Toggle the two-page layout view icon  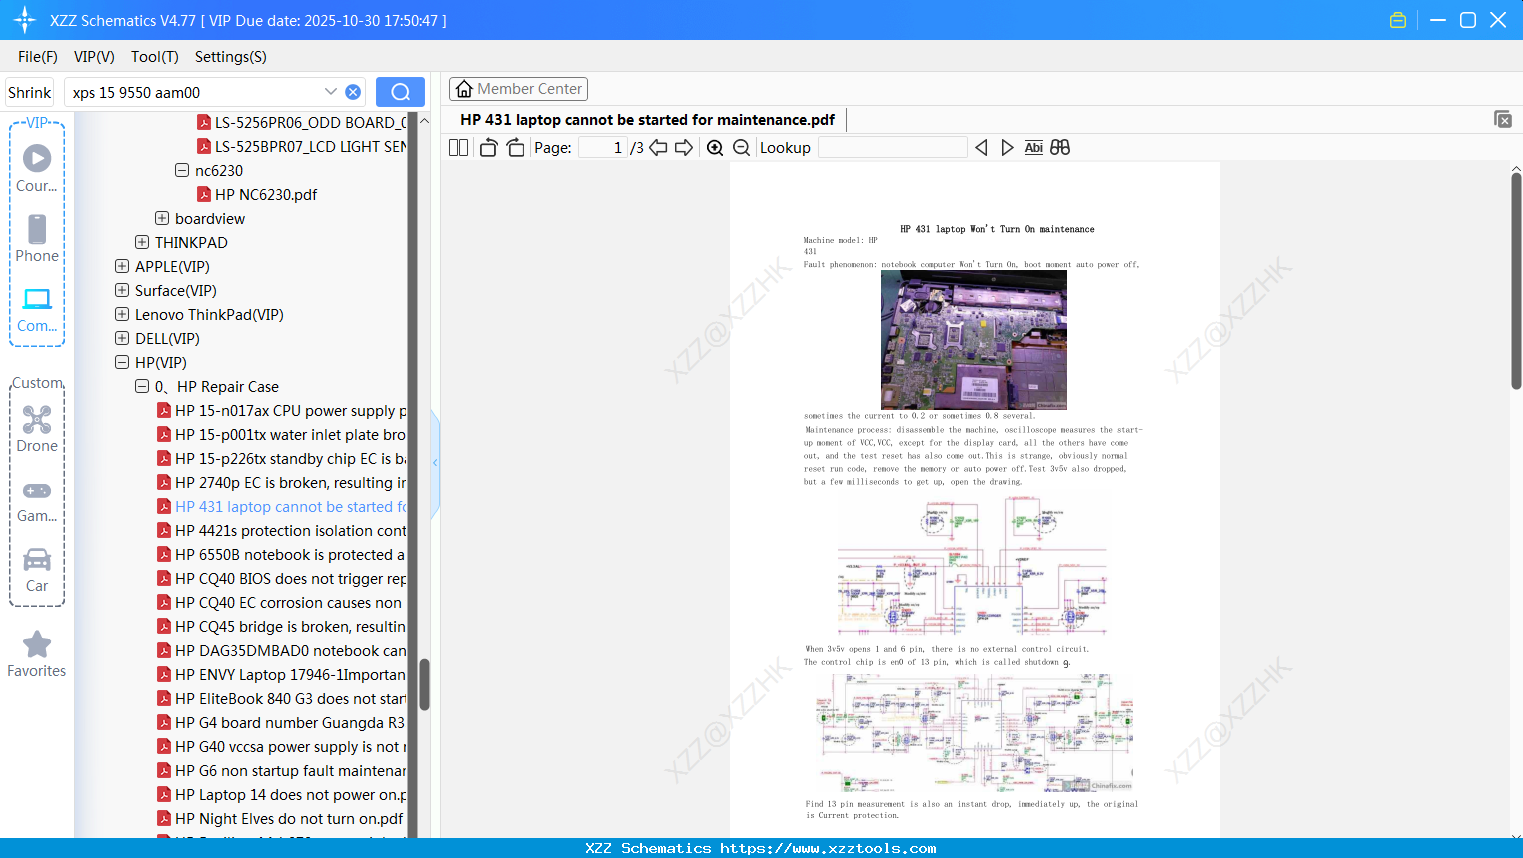(x=459, y=148)
